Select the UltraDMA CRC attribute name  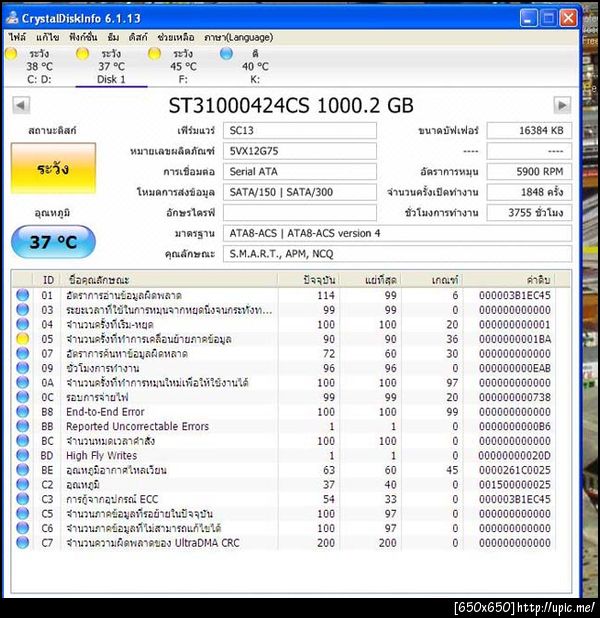point(153,543)
